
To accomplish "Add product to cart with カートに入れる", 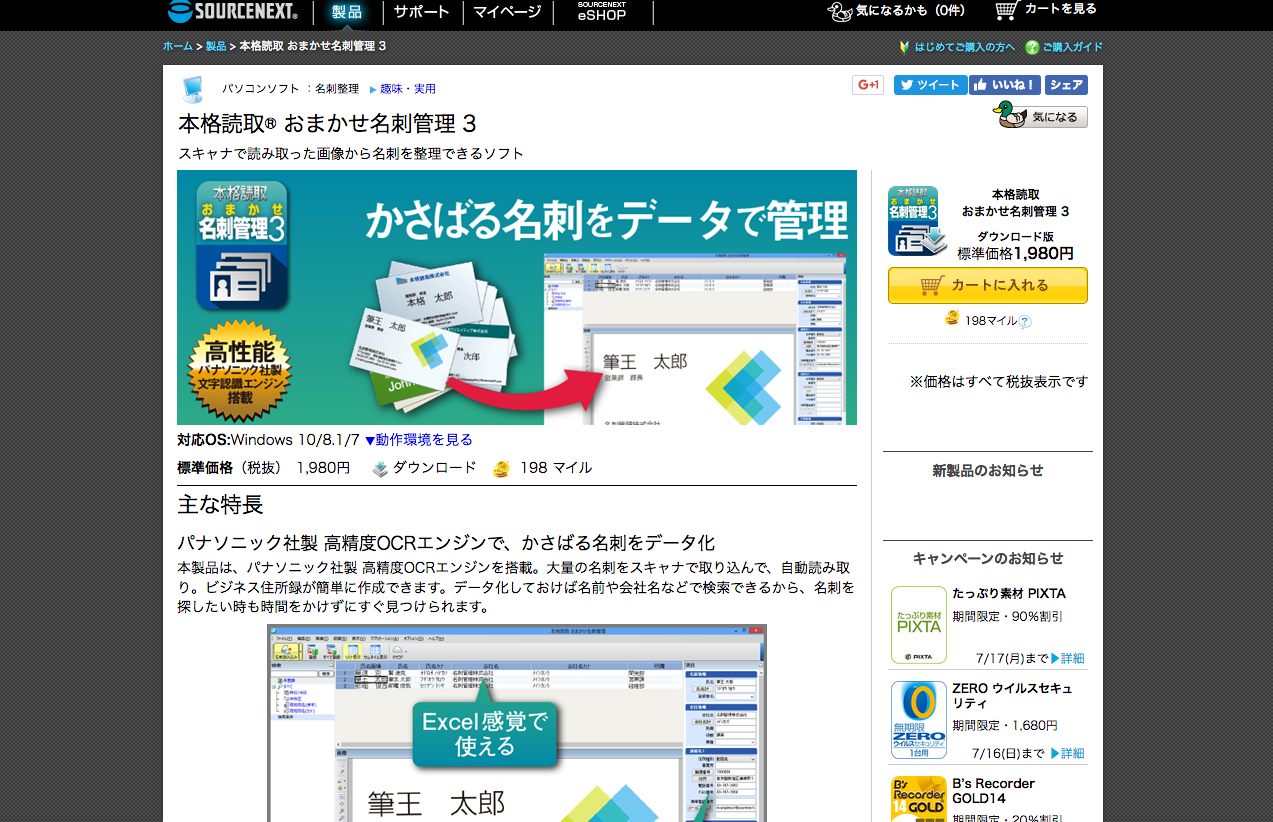I will click(987, 285).
